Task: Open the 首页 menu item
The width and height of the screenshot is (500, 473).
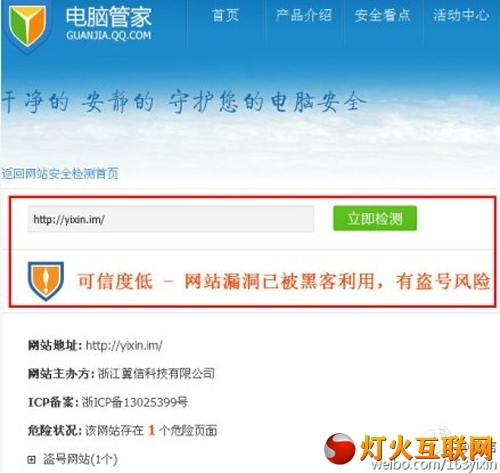Action: pyautogui.click(x=225, y=15)
